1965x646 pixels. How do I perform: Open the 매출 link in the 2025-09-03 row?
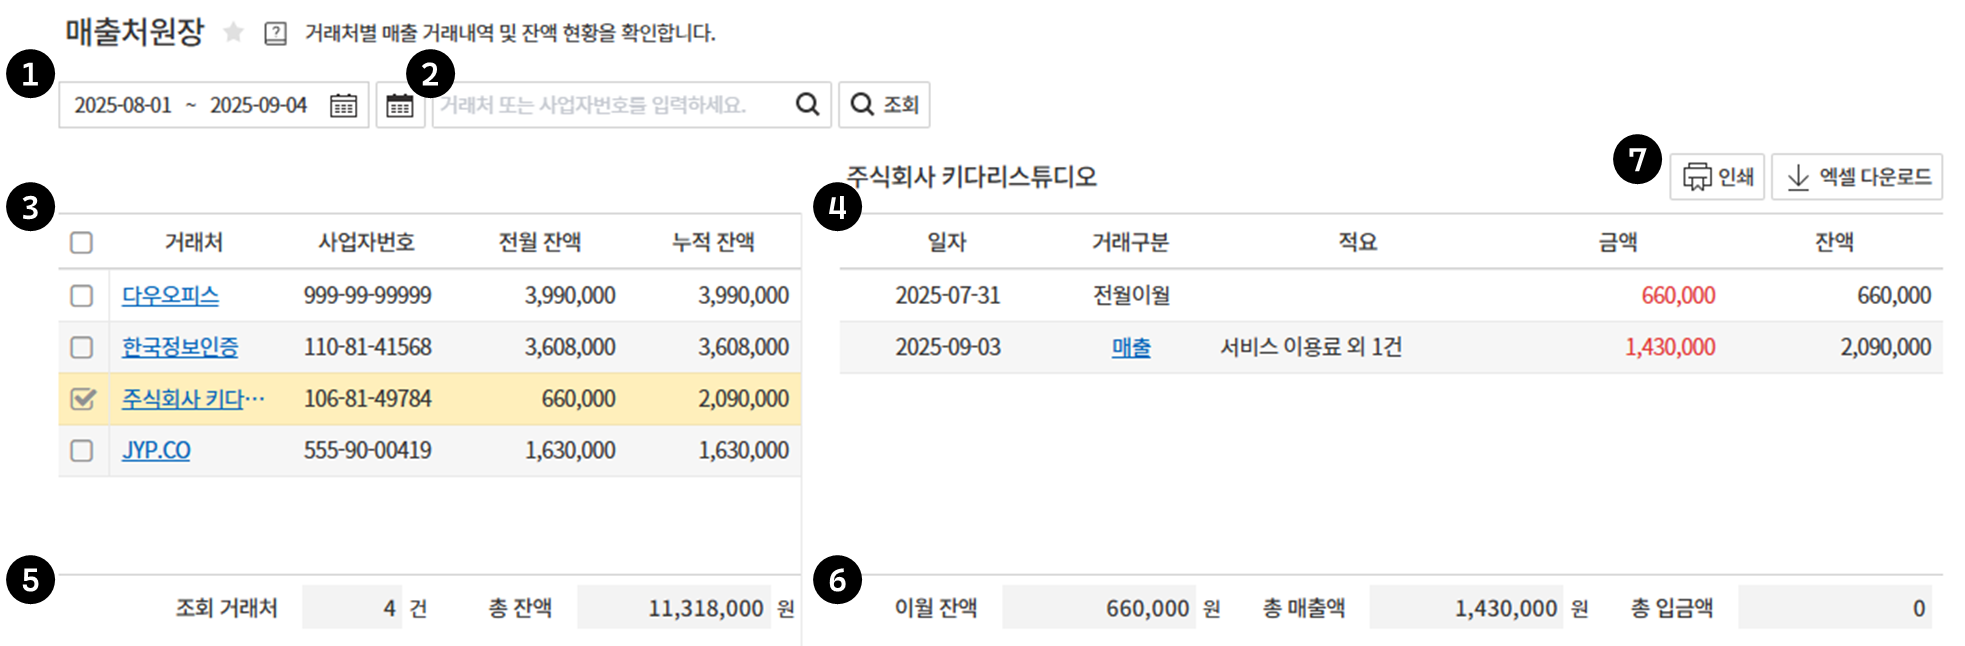pos(1131,348)
